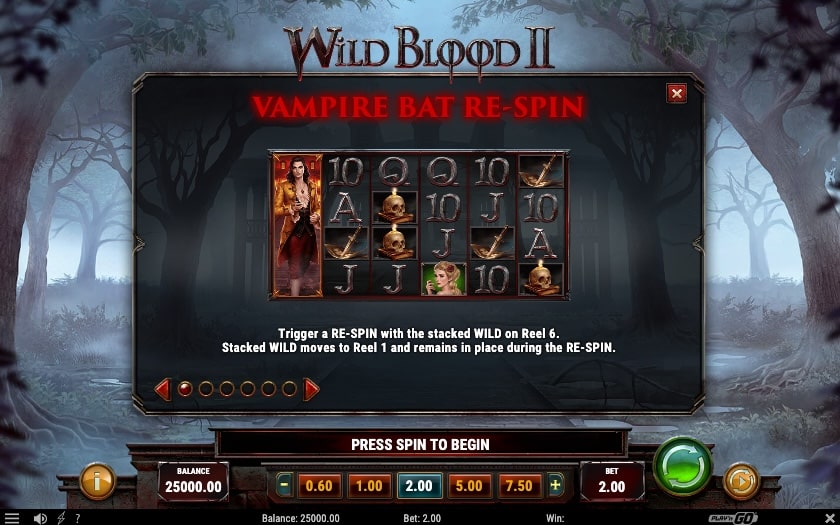Open the hamburger menu in bottom bar
The image size is (840, 525).
pos(11,518)
